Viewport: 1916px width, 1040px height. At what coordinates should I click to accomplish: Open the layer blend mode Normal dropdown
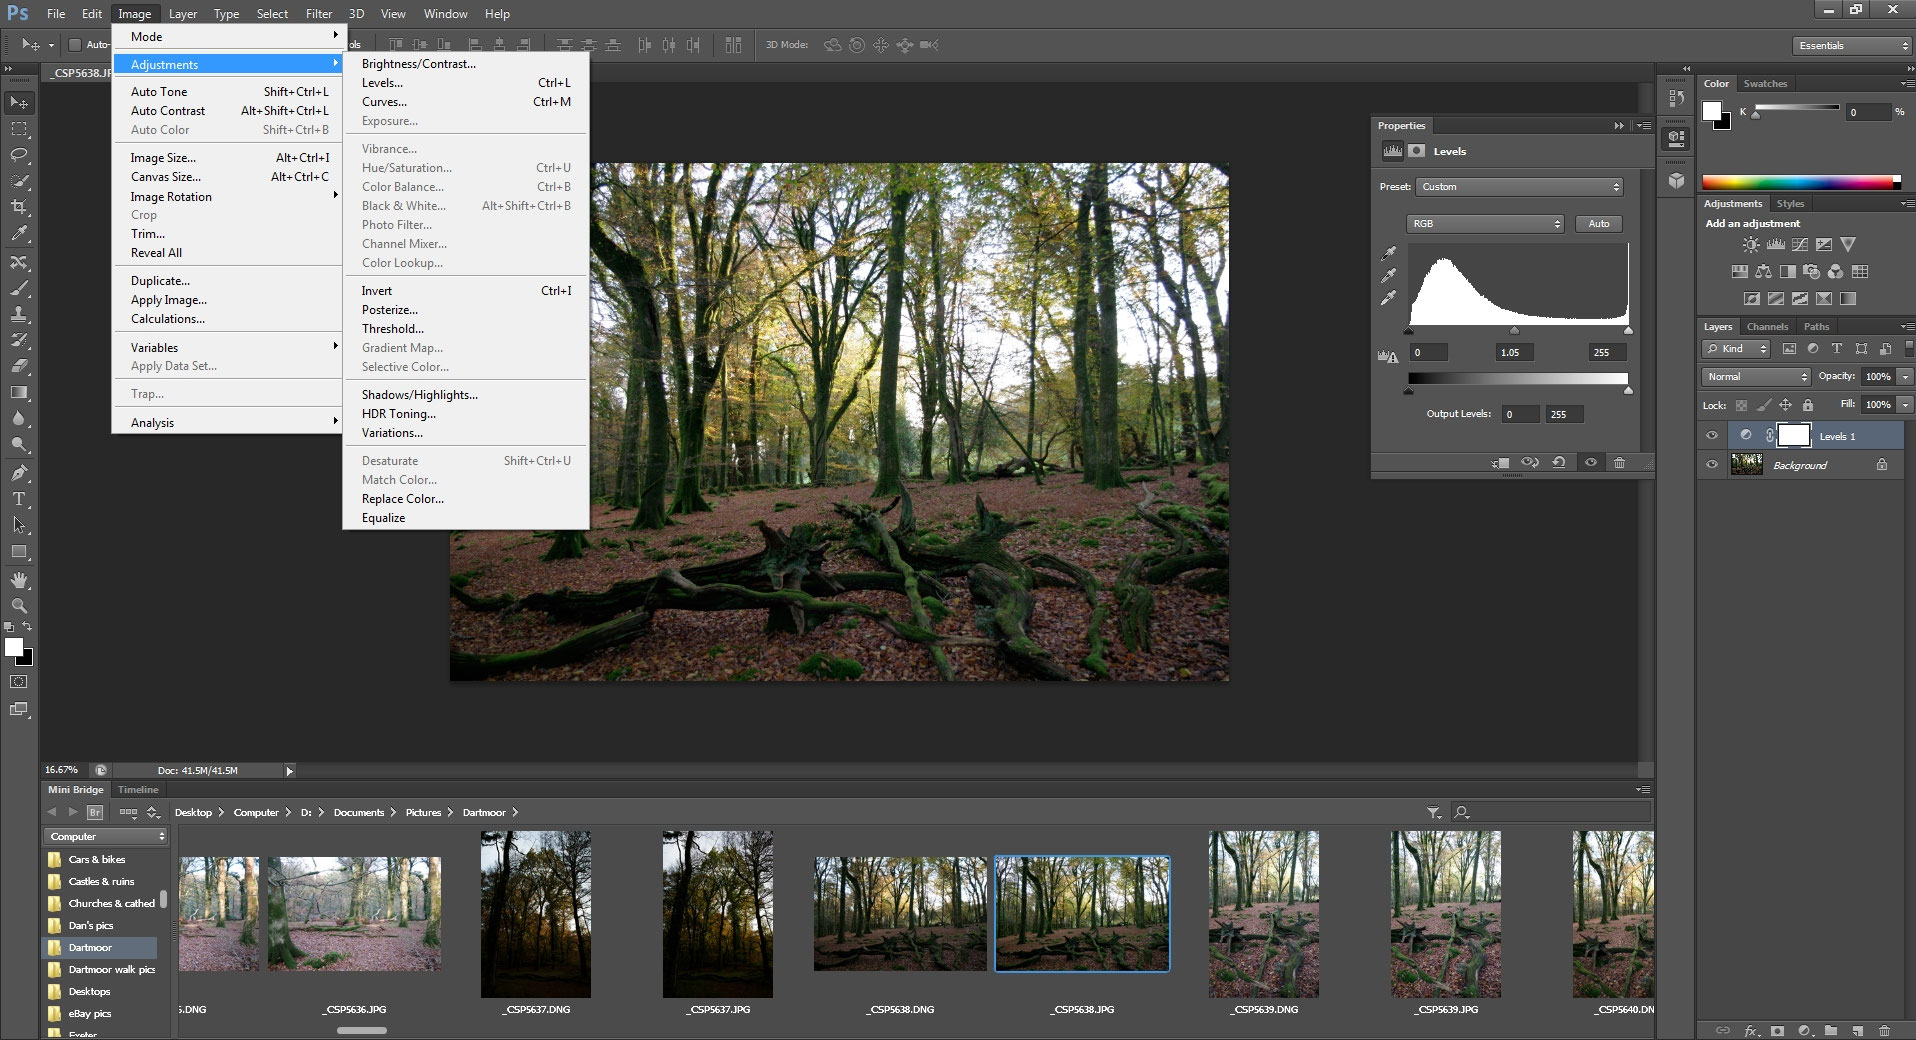(x=1756, y=377)
